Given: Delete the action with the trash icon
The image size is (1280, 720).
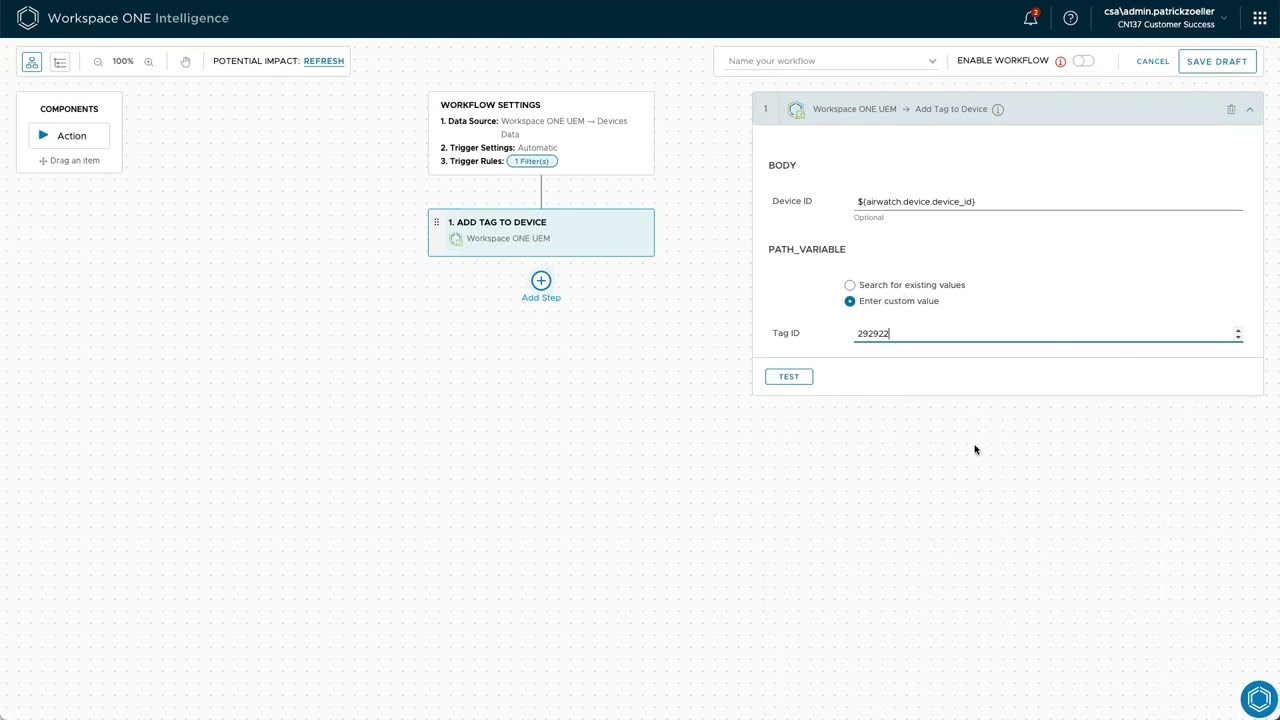Looking at the screenshot, I should [x=1231, y=109].
